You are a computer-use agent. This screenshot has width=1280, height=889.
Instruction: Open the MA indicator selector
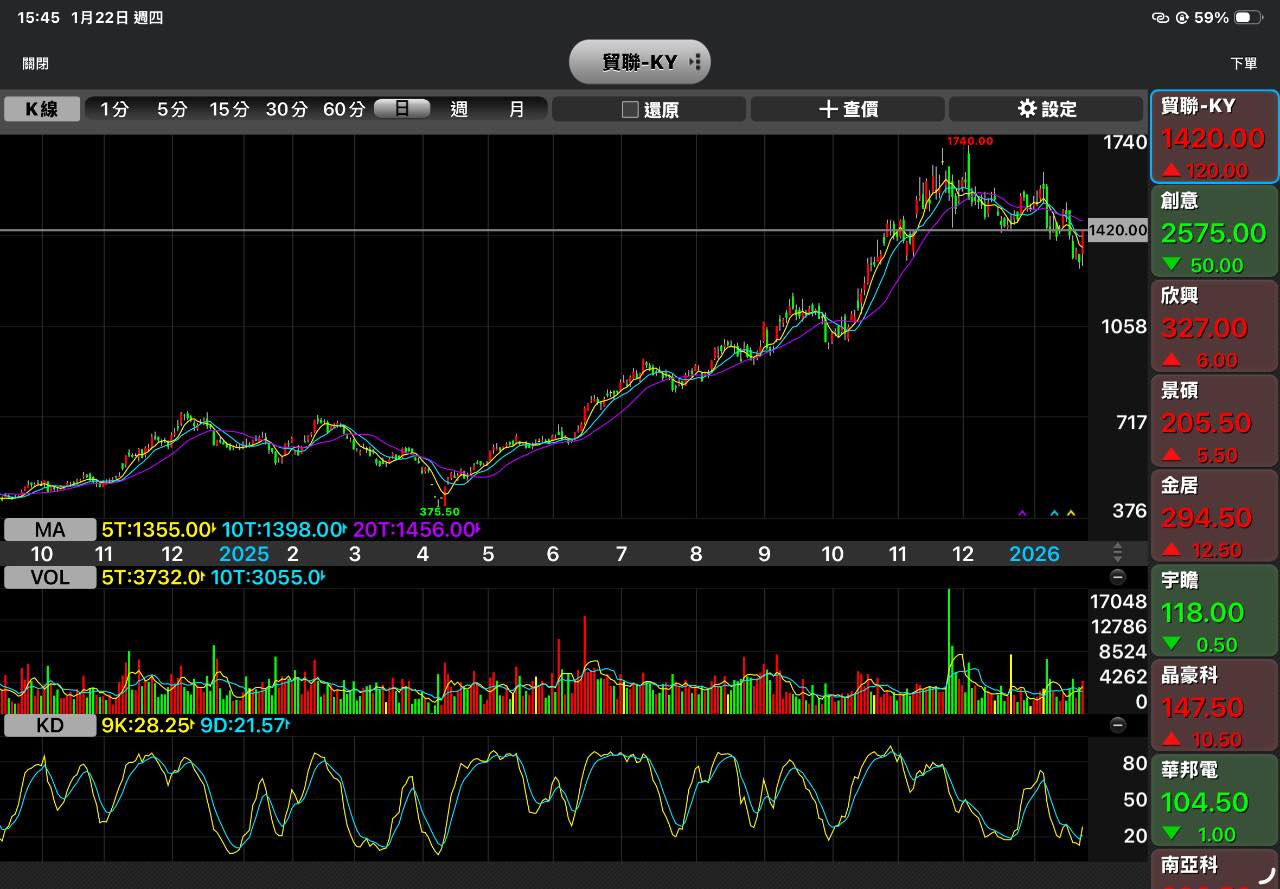(50, 530)
